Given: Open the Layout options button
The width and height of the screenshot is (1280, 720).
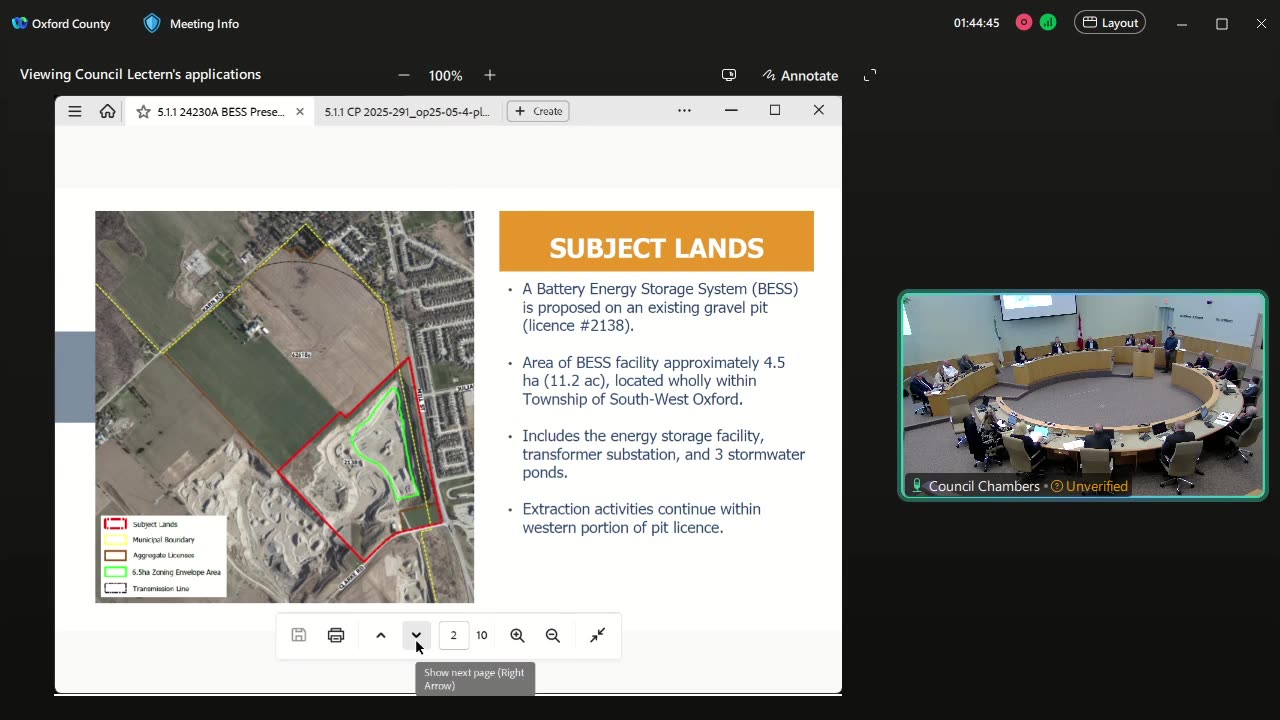Looking at the screenshot, I should pos(1110,22).
